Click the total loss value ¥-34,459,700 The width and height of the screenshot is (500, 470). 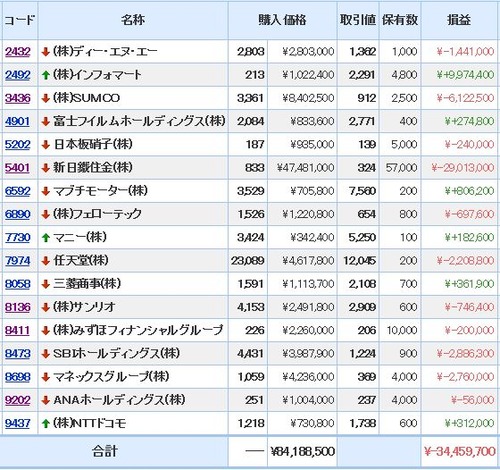click(x=460, y=452)
